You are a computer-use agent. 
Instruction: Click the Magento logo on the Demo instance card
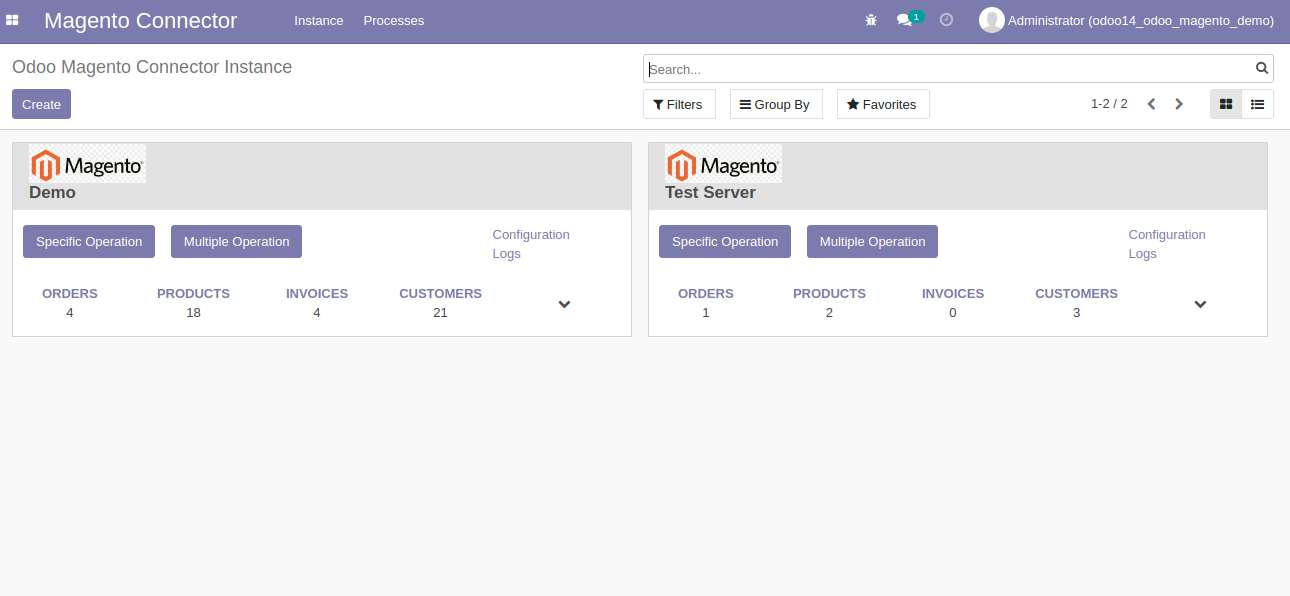pos(87,163)
